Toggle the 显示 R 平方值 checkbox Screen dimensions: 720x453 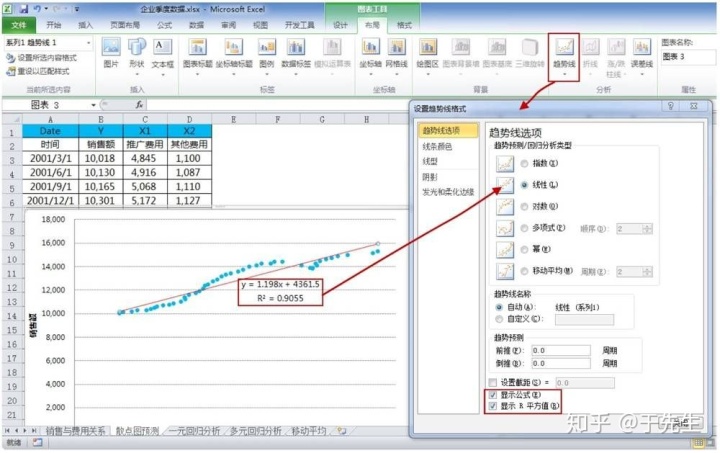coord(493,406)
